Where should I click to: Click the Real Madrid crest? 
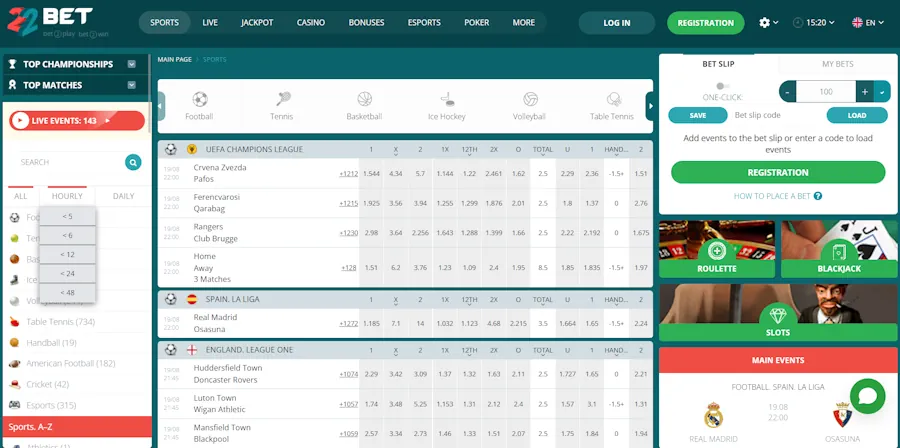(x=713, y=415)
